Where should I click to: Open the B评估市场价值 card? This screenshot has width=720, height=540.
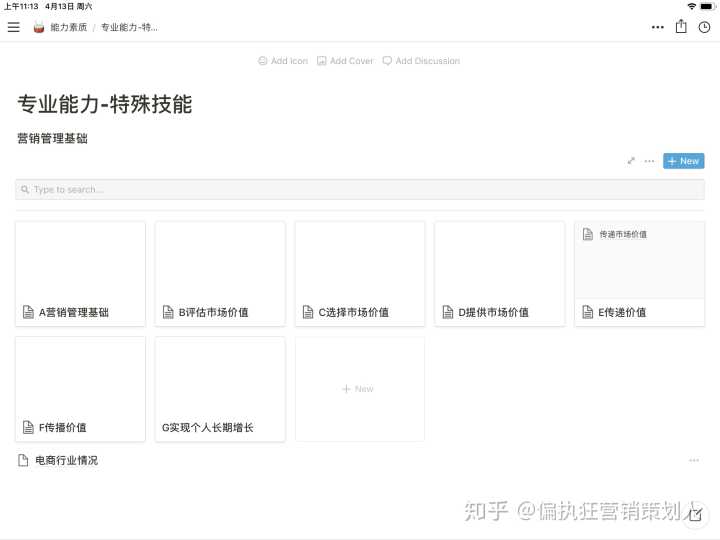220,273
